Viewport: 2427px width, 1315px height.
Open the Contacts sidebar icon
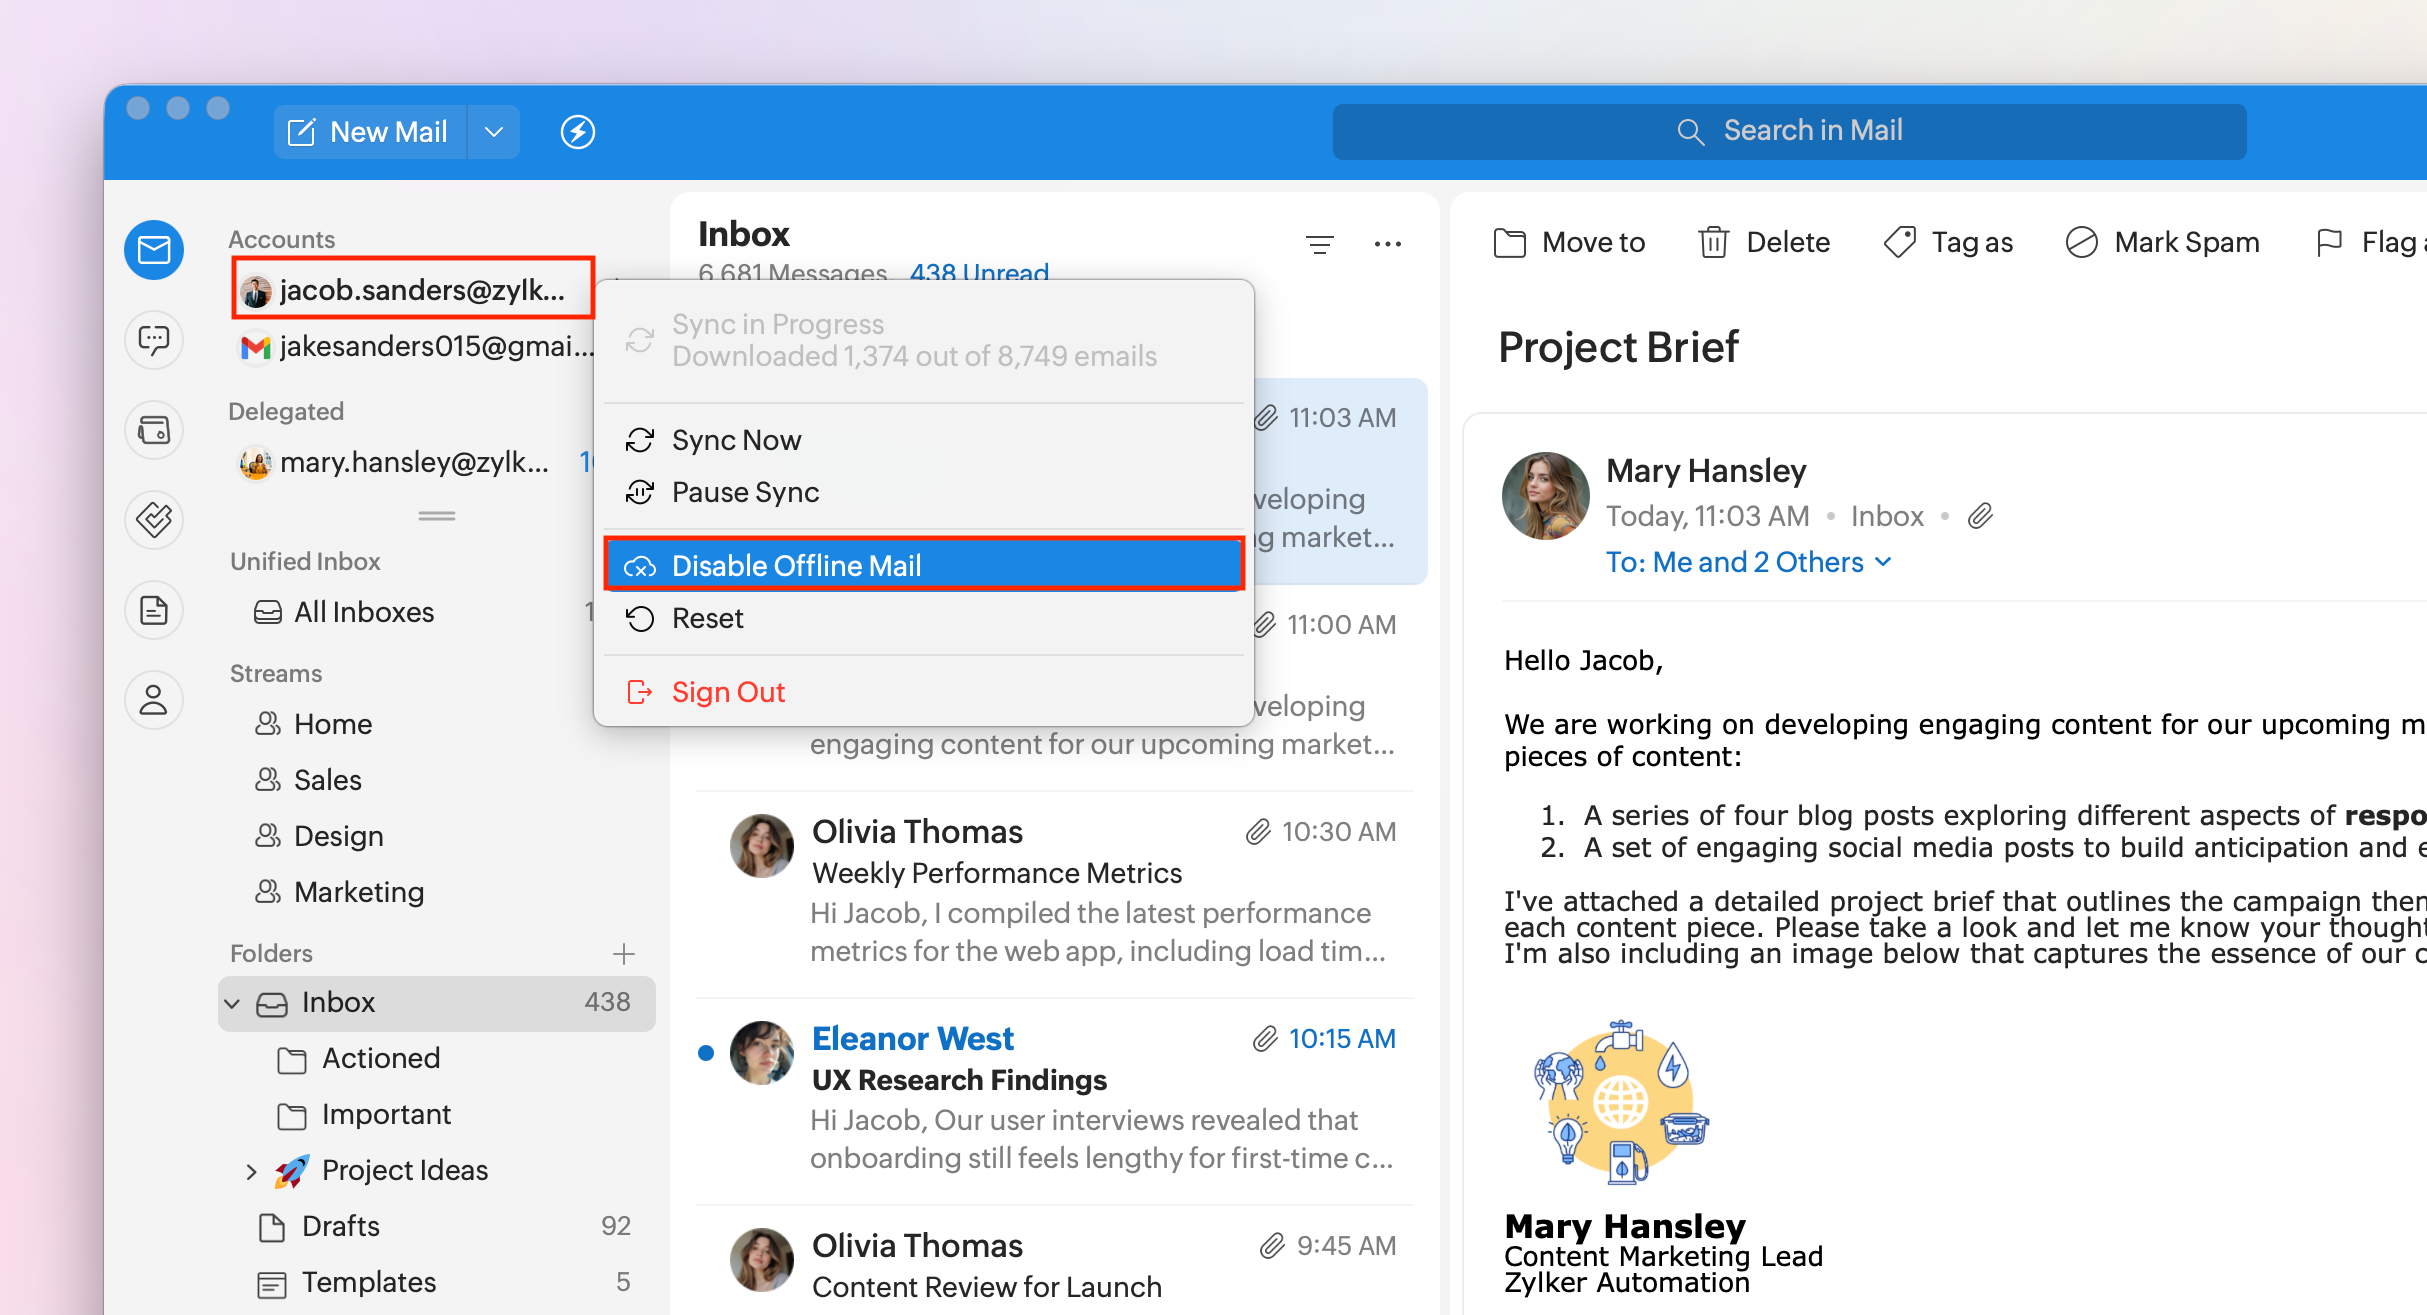click(x=154, y=700)
